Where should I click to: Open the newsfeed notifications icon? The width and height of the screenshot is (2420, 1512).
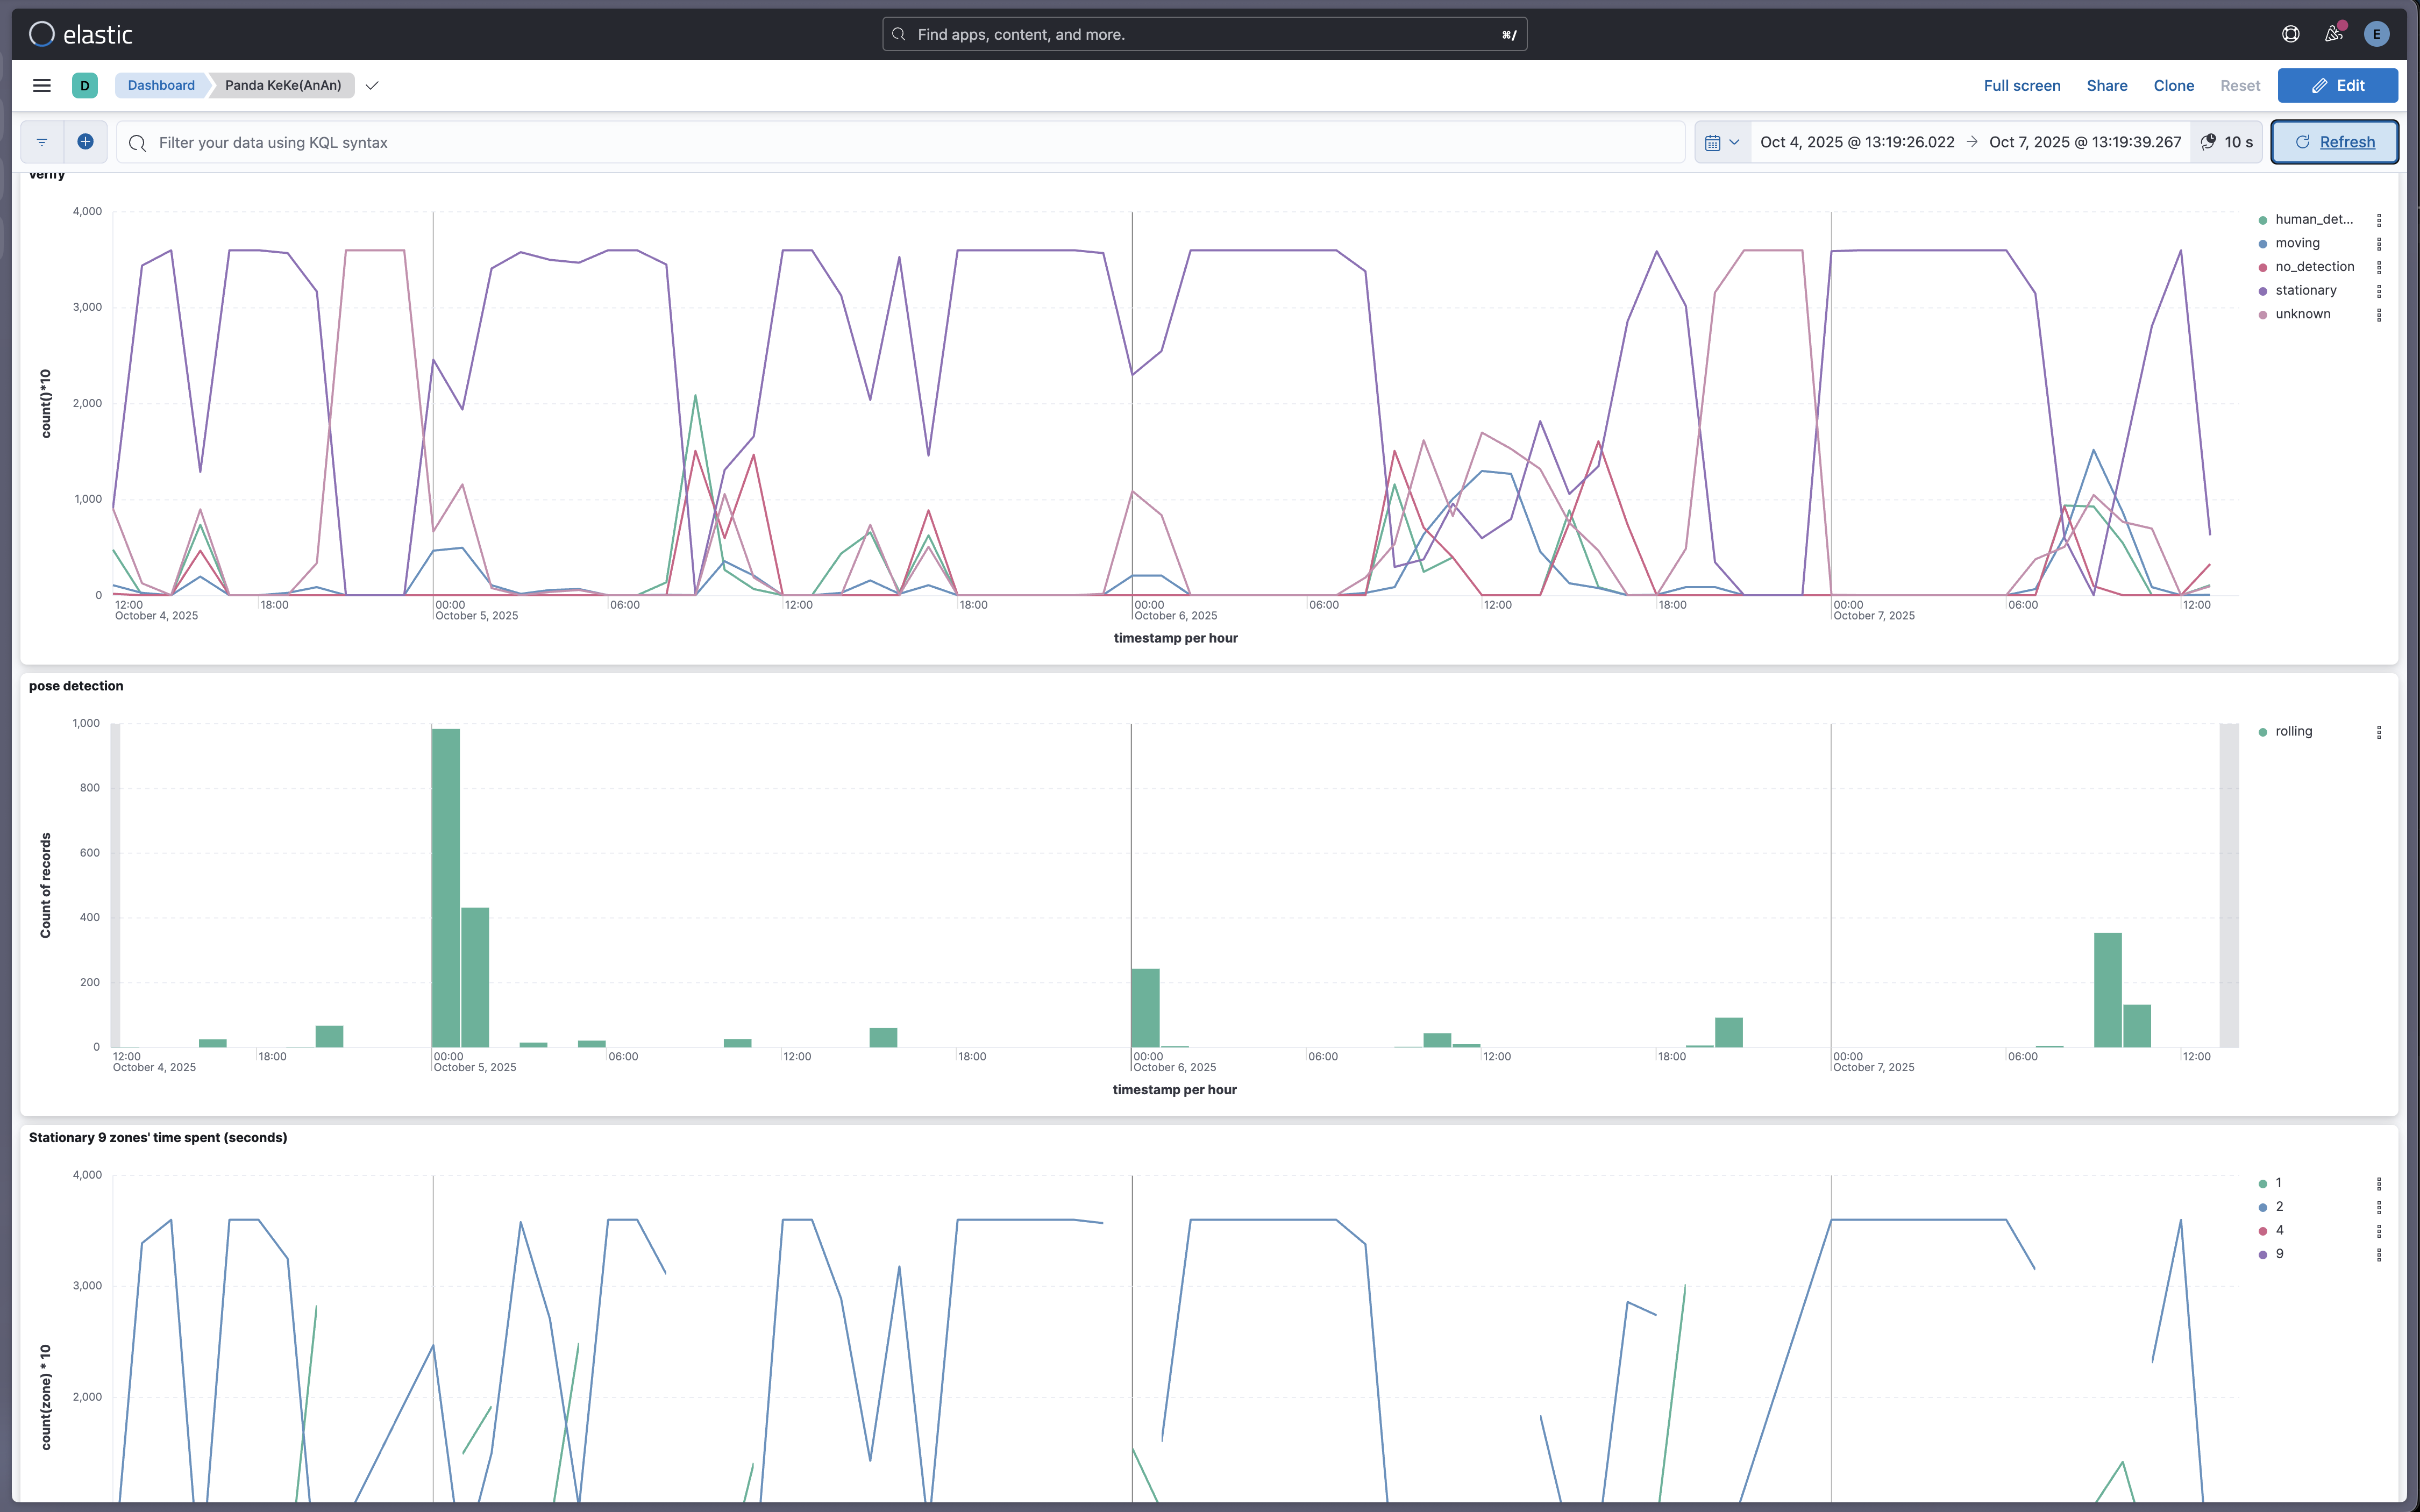[x=2333, y=34]
